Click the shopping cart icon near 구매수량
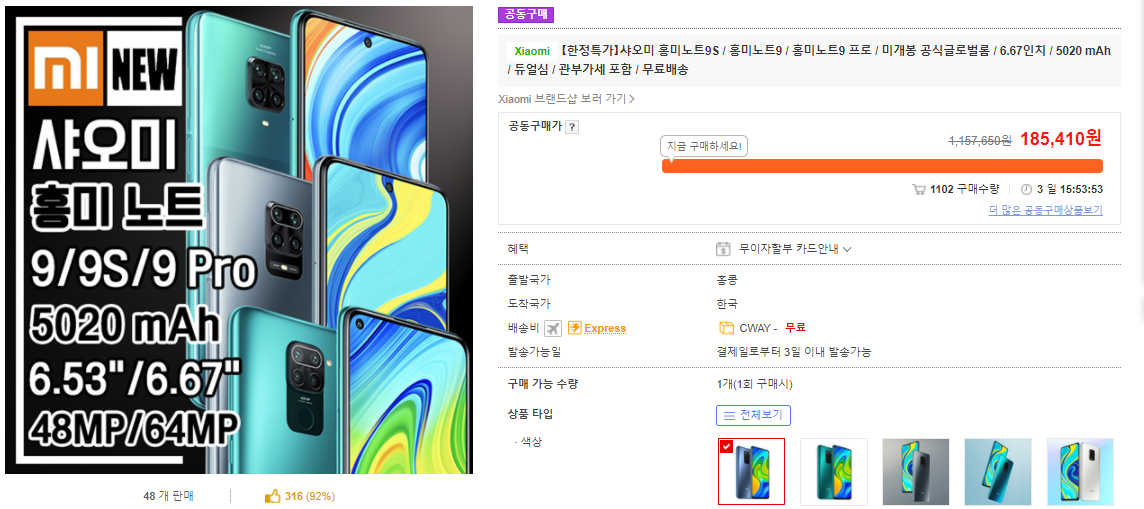This screenshot has width=1144, height=509. 919,190
